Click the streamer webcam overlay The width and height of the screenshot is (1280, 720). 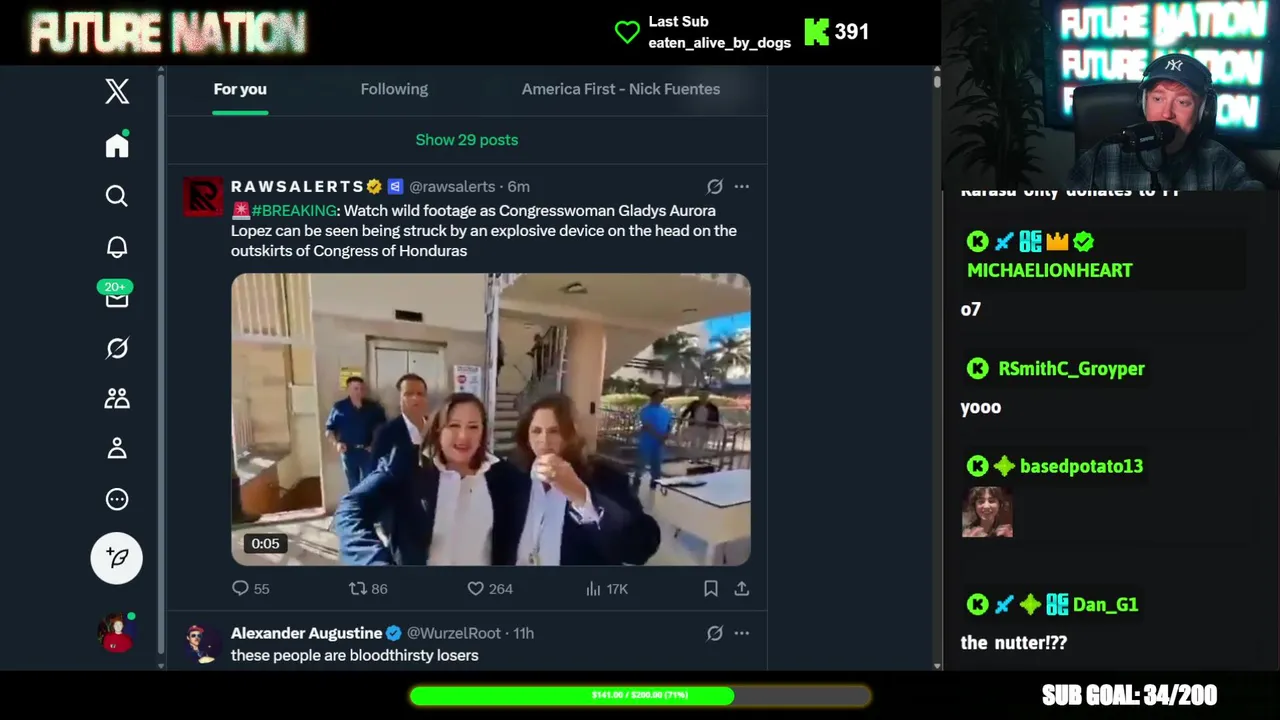1110,95
